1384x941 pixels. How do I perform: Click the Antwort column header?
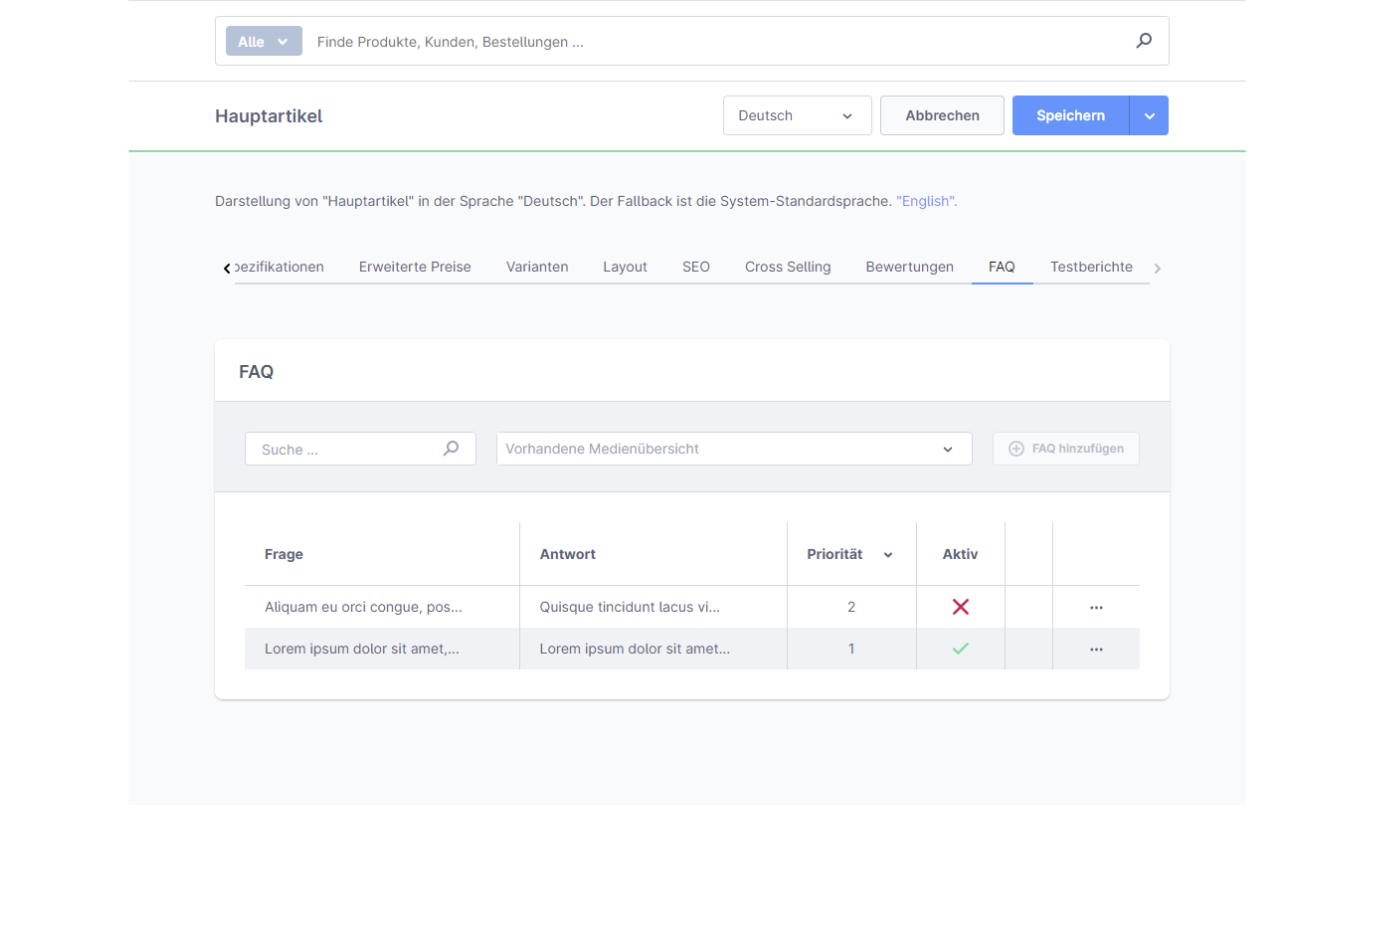click(568, 554)
